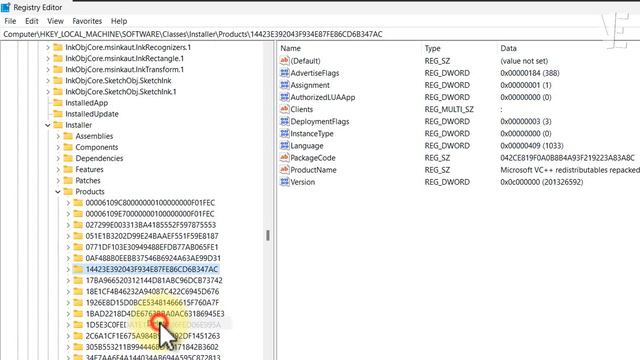Select key 0AF488B0EEBB37546B6924A63AE99D31
The width and height of the screenshot is (640, 360).
coord(153,258)
